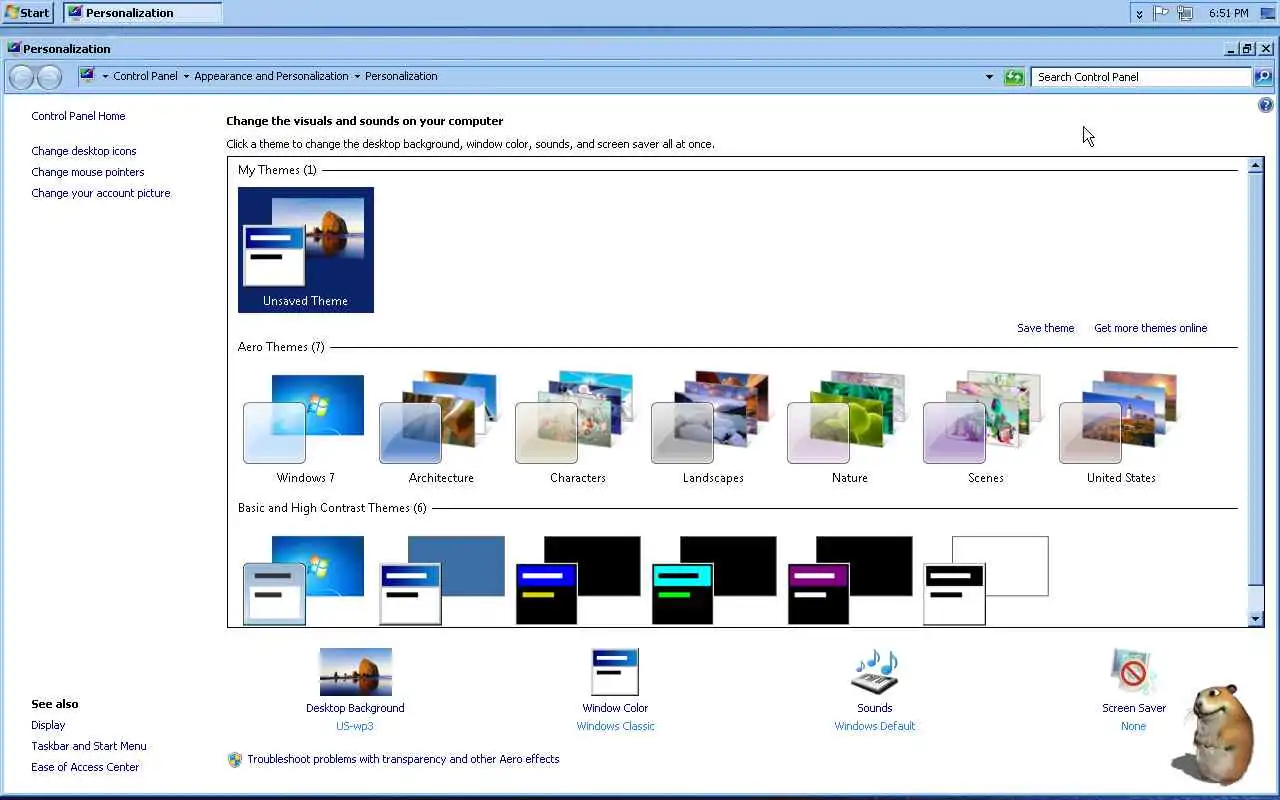Viewport: 1280px width, 800px height.
Task: Select the Unsaved Theme thumbnail
Action: click(306, 250)
